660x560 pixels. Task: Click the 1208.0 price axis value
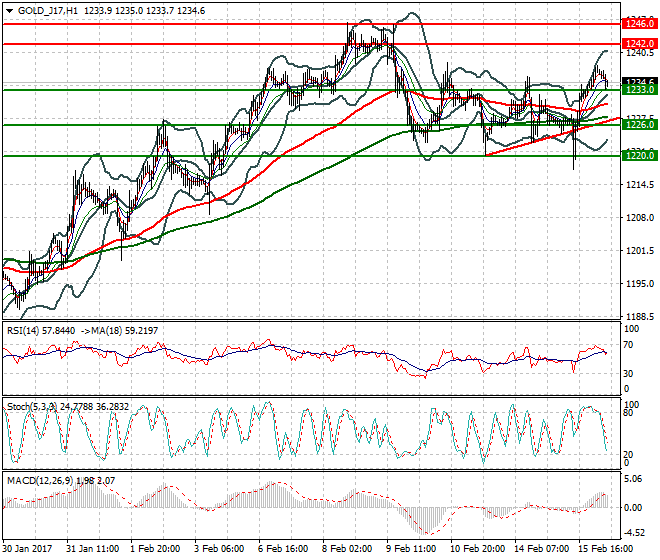click(640, 218)
